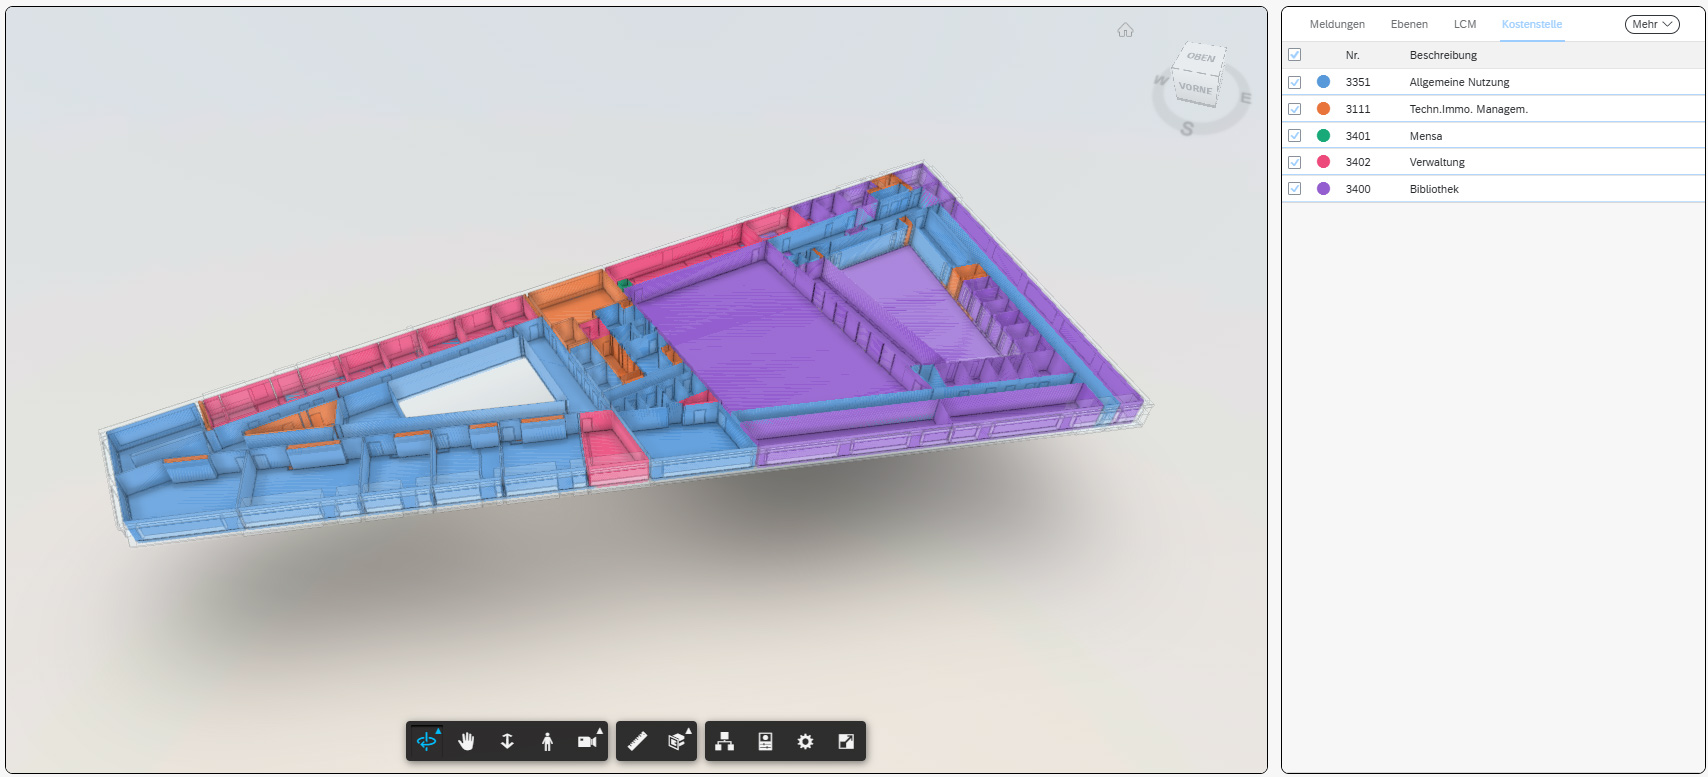Expand the section analysis tool menu
1708x777 pixels.
coord(678,742)
